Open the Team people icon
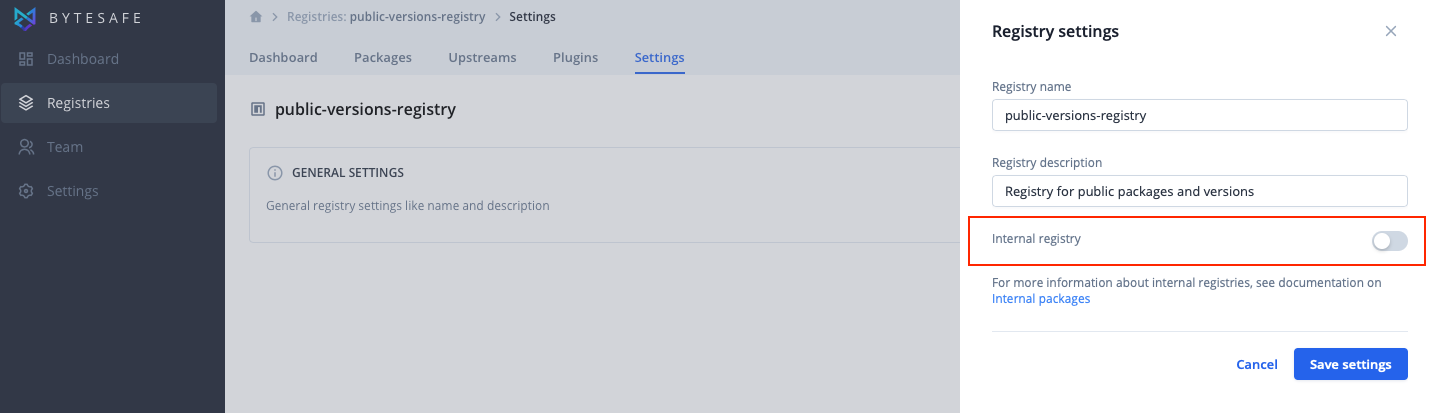This screenshot has width=1434, height=413. coord(27,147)
